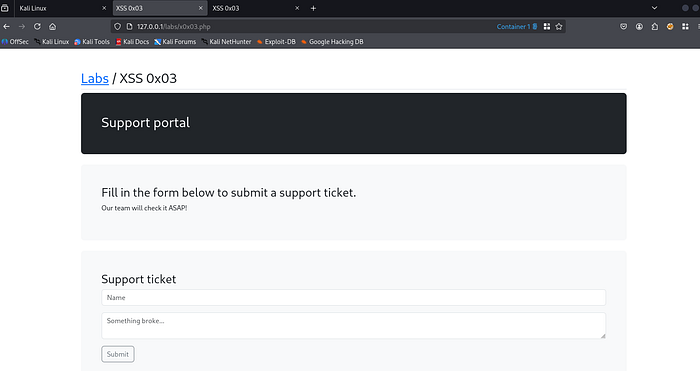
Task: Click the share/extension upload icon in toolbar
Action: (654, 27)
